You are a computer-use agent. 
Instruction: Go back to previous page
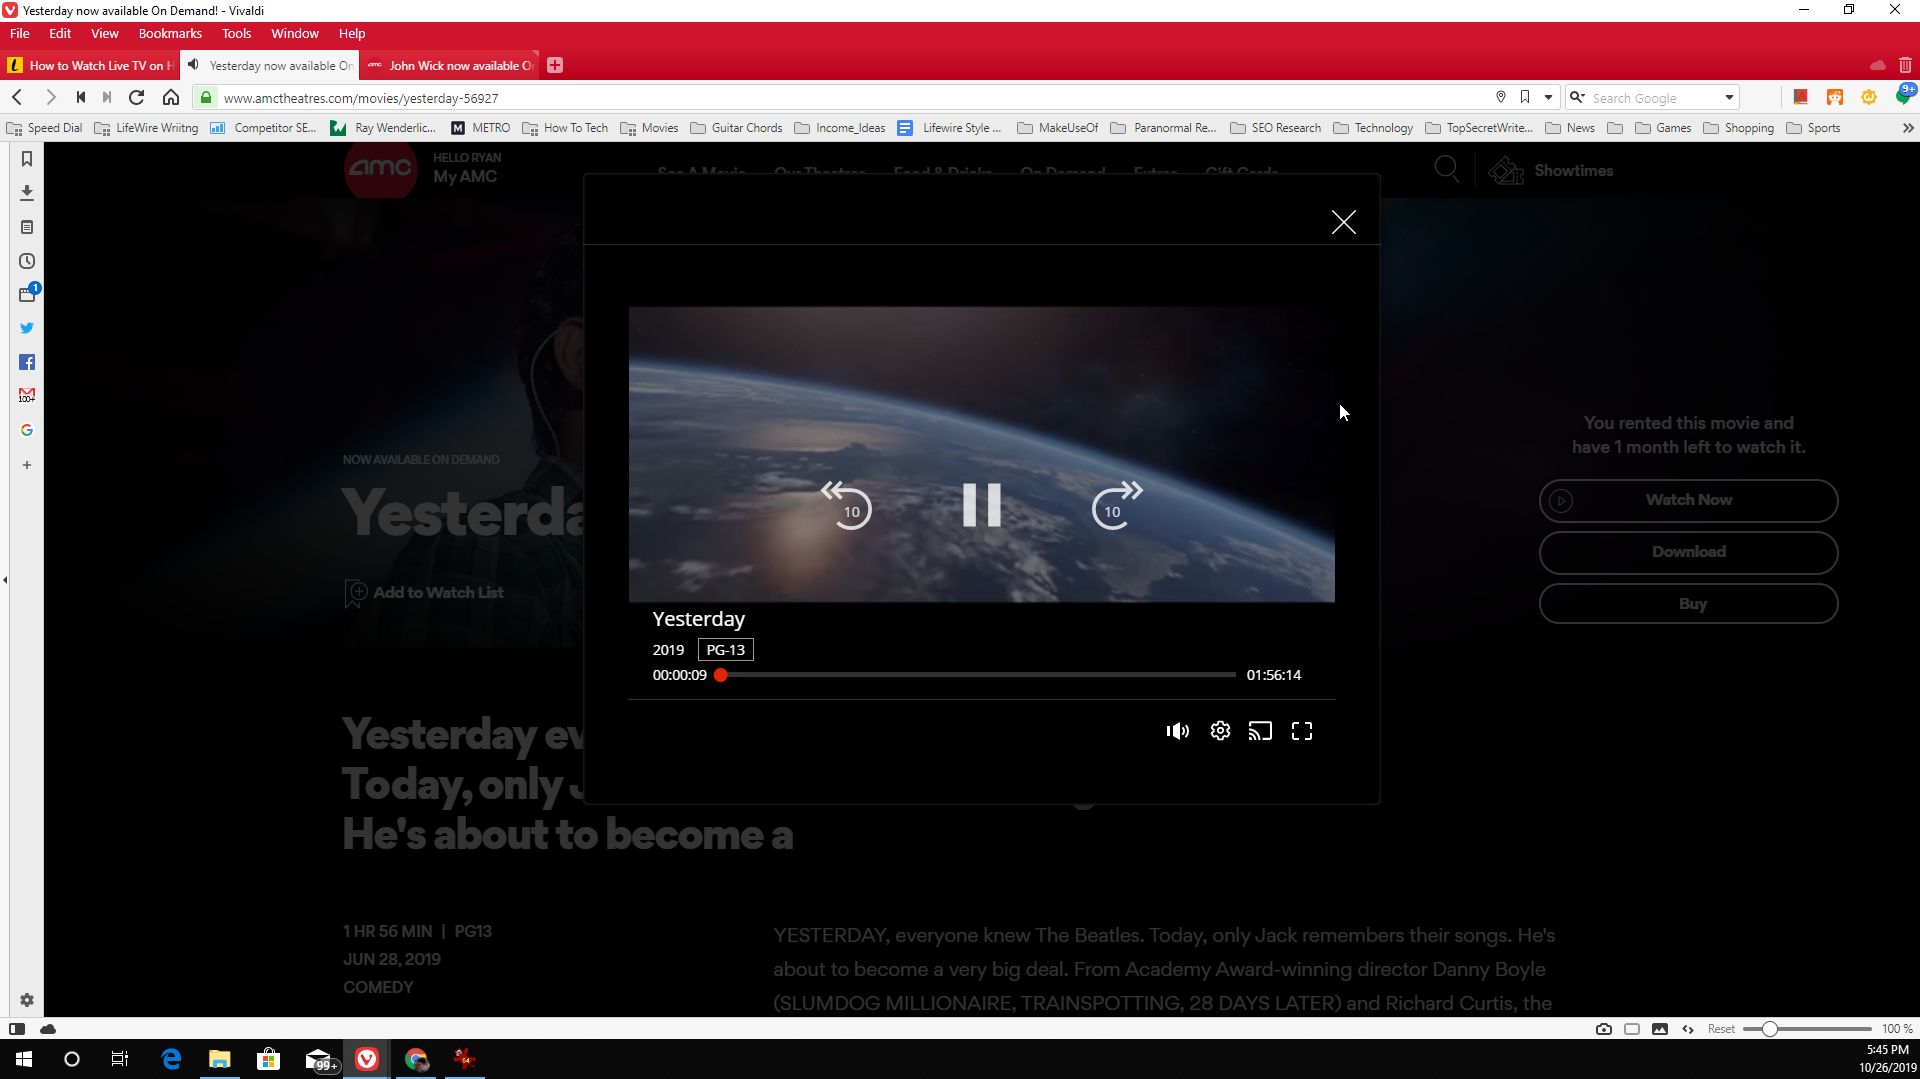pyautogui.click(x=17, y=97)
